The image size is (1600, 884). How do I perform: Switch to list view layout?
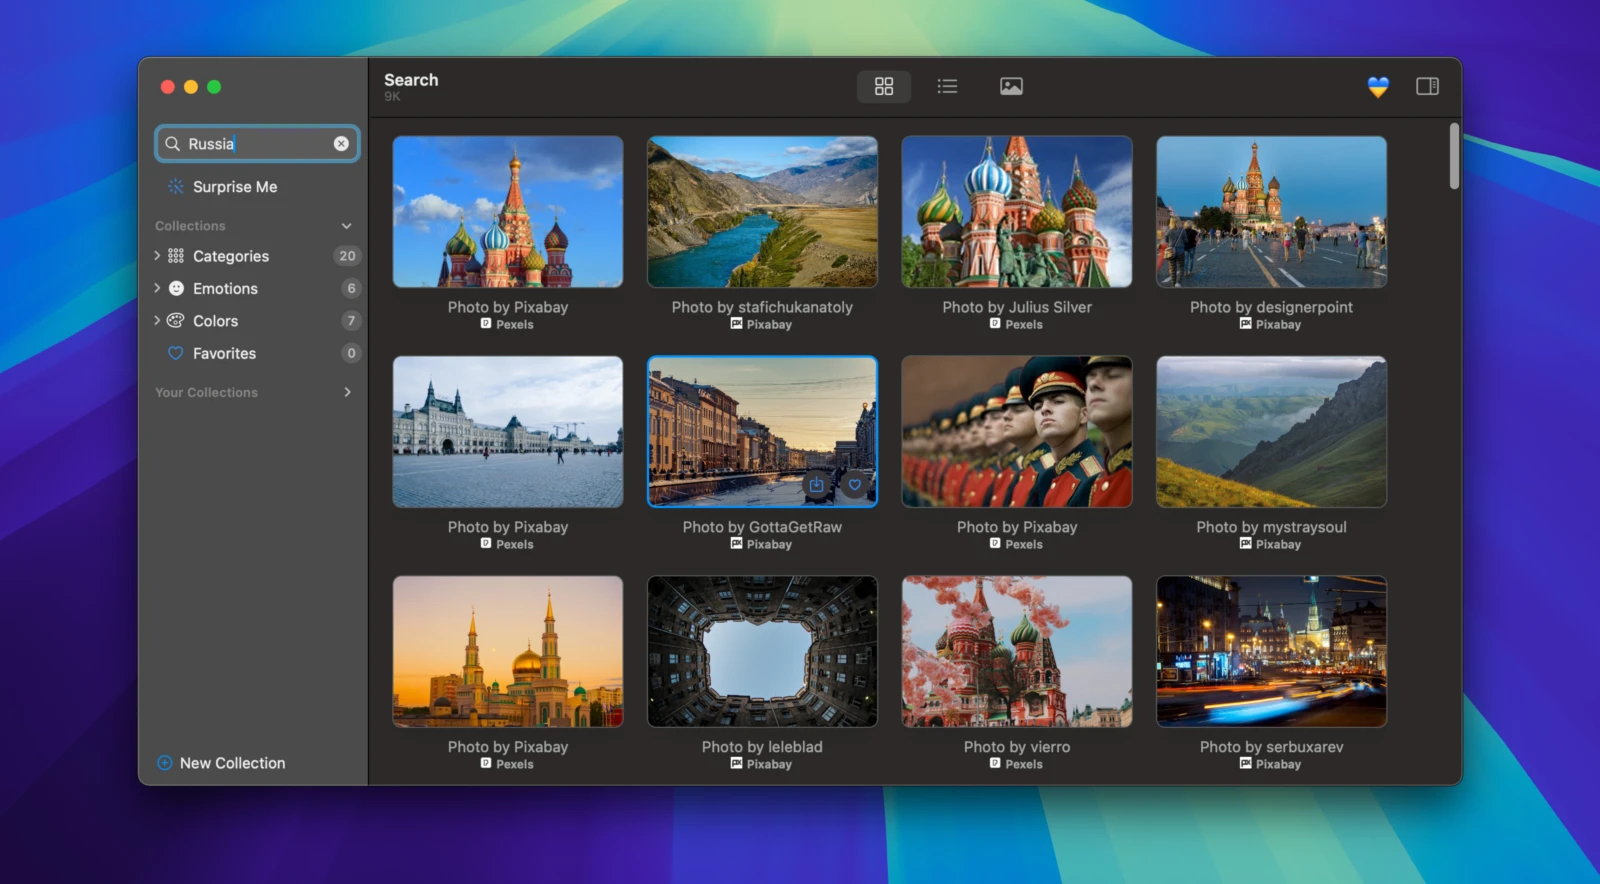(x=947, y=87)
